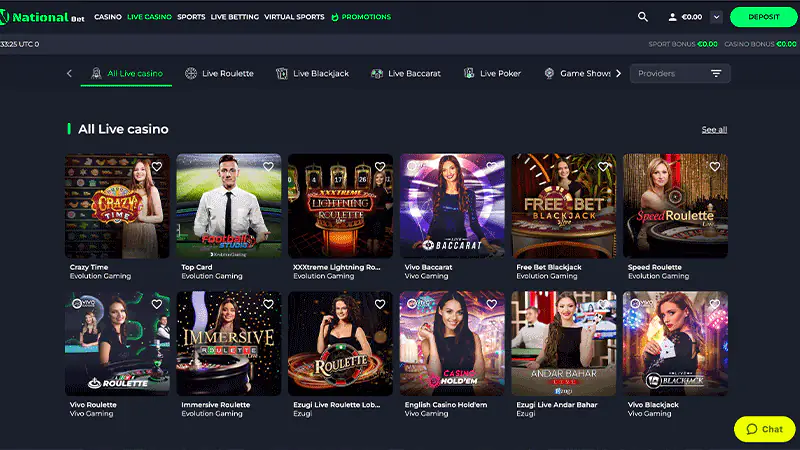Favorite Speed Roulette with the heart
Image resolution: width=800 pixels, height=450 pixels.
tap(715, 166)
